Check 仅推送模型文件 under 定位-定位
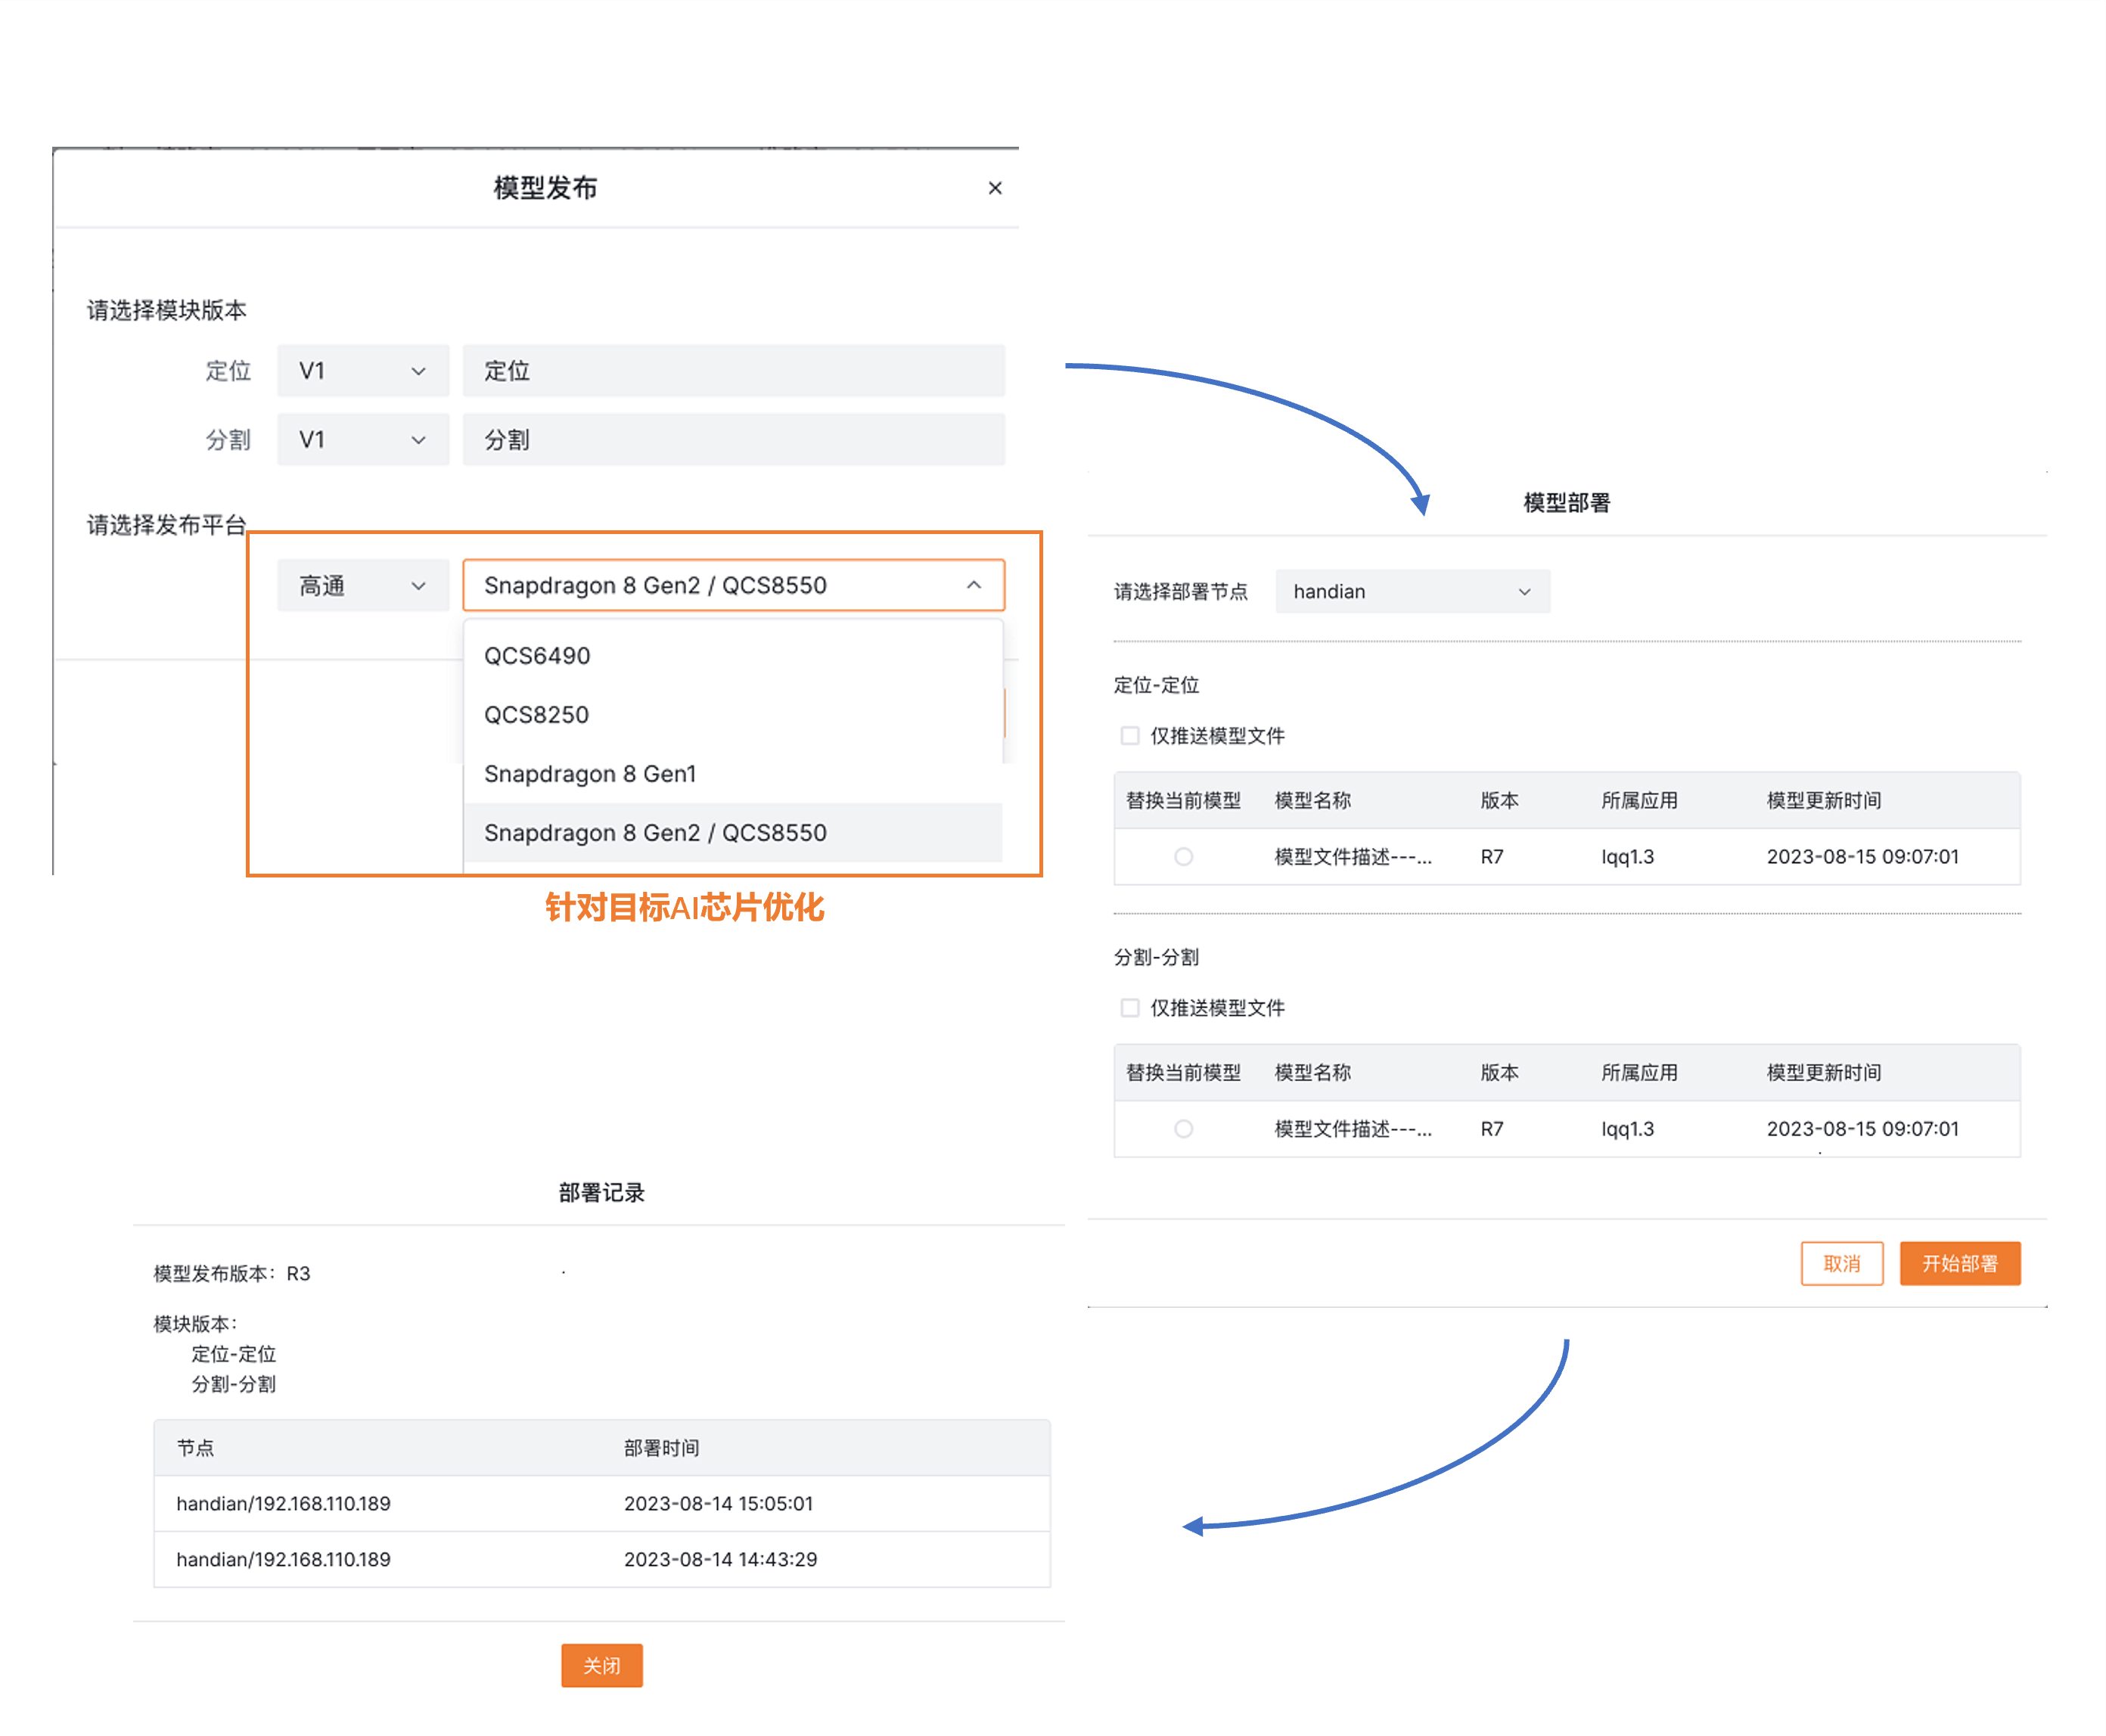The height and width of the screenshot is (1736, 2106). [1130, 736]
